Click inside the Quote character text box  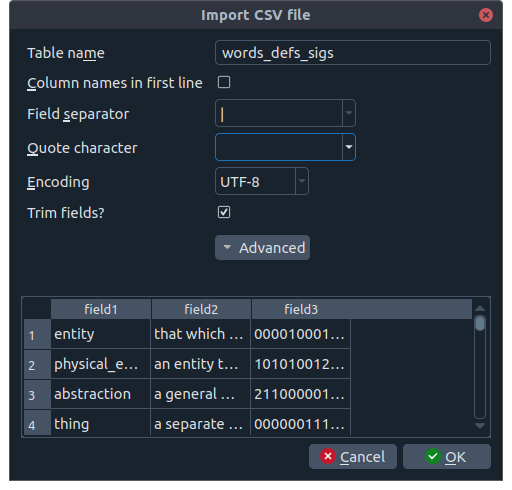click(279, 147)
